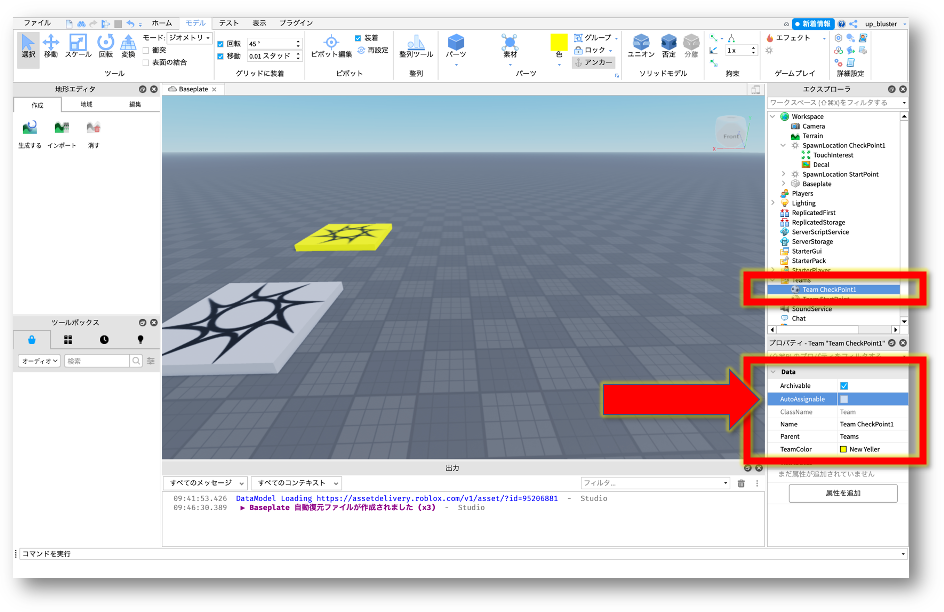Click the terrain clear icon with red mark

tap(93, 128)
